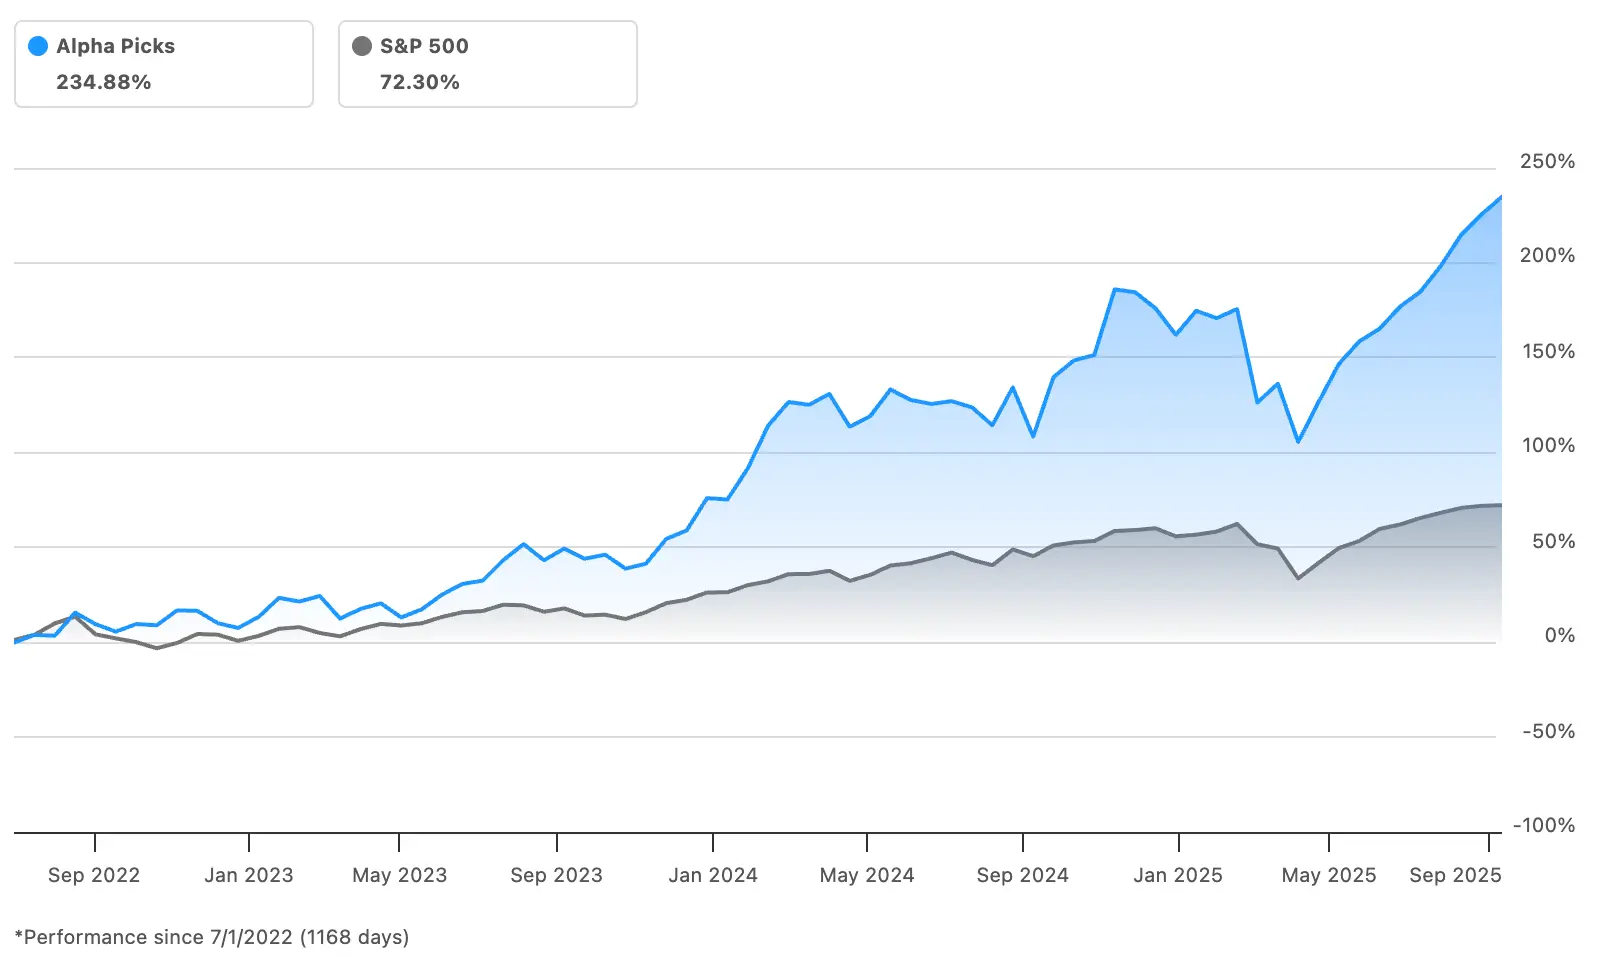Select the Sep 2024 date label
1624x958 pixels.
1023,875
